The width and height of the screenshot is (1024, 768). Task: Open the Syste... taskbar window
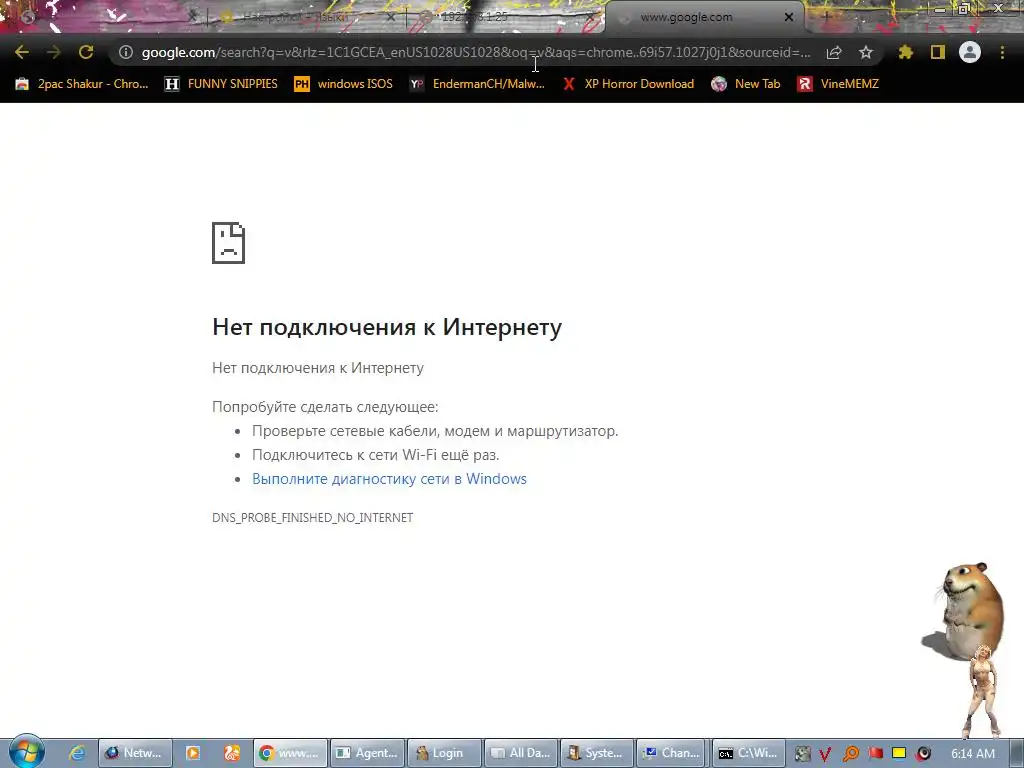pos(598,753)
